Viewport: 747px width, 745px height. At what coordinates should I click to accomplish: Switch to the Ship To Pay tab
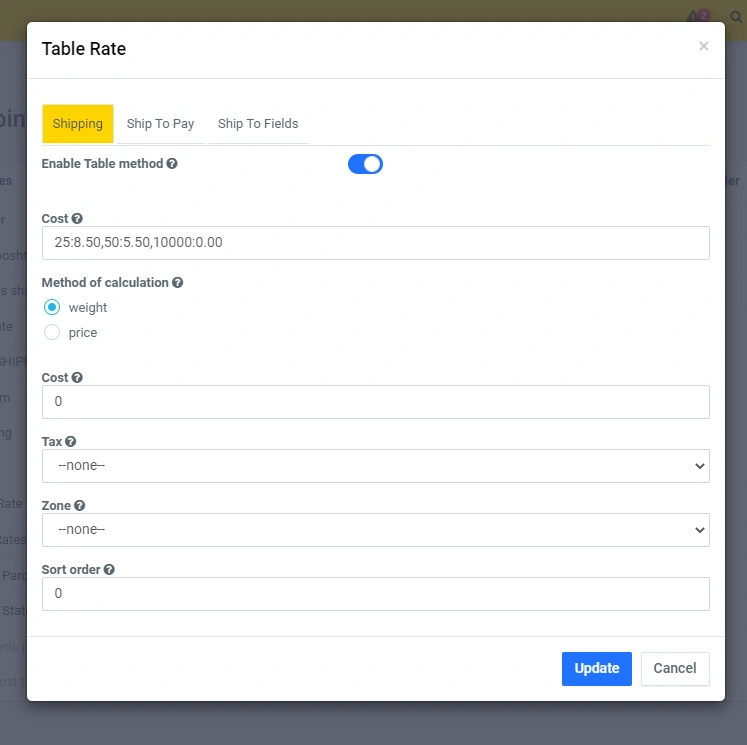160,124
